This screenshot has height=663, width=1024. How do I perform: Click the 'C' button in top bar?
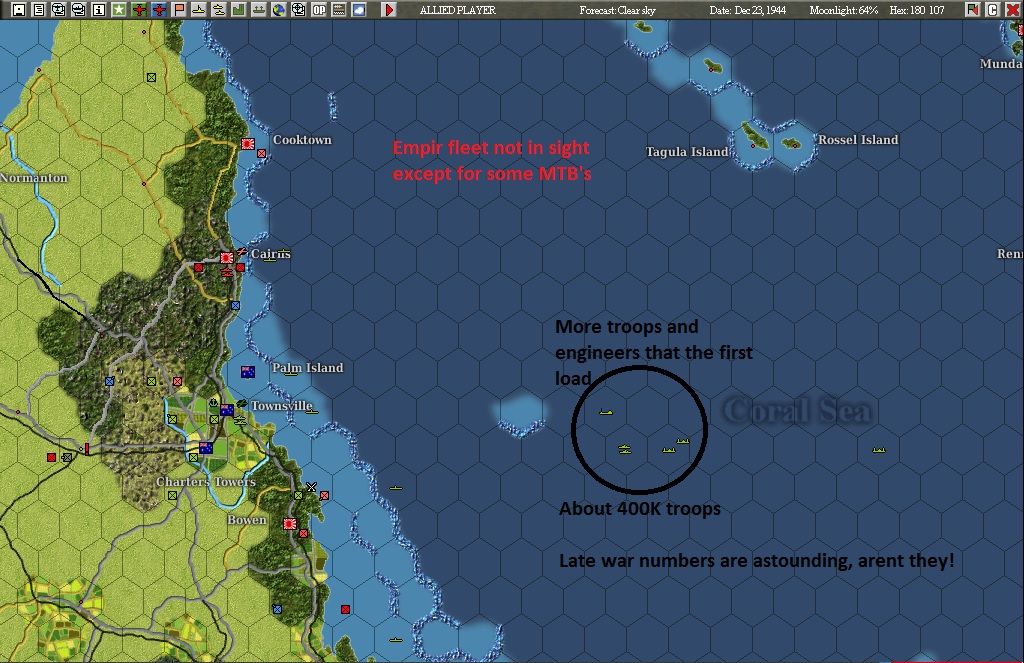click(992, 10)
